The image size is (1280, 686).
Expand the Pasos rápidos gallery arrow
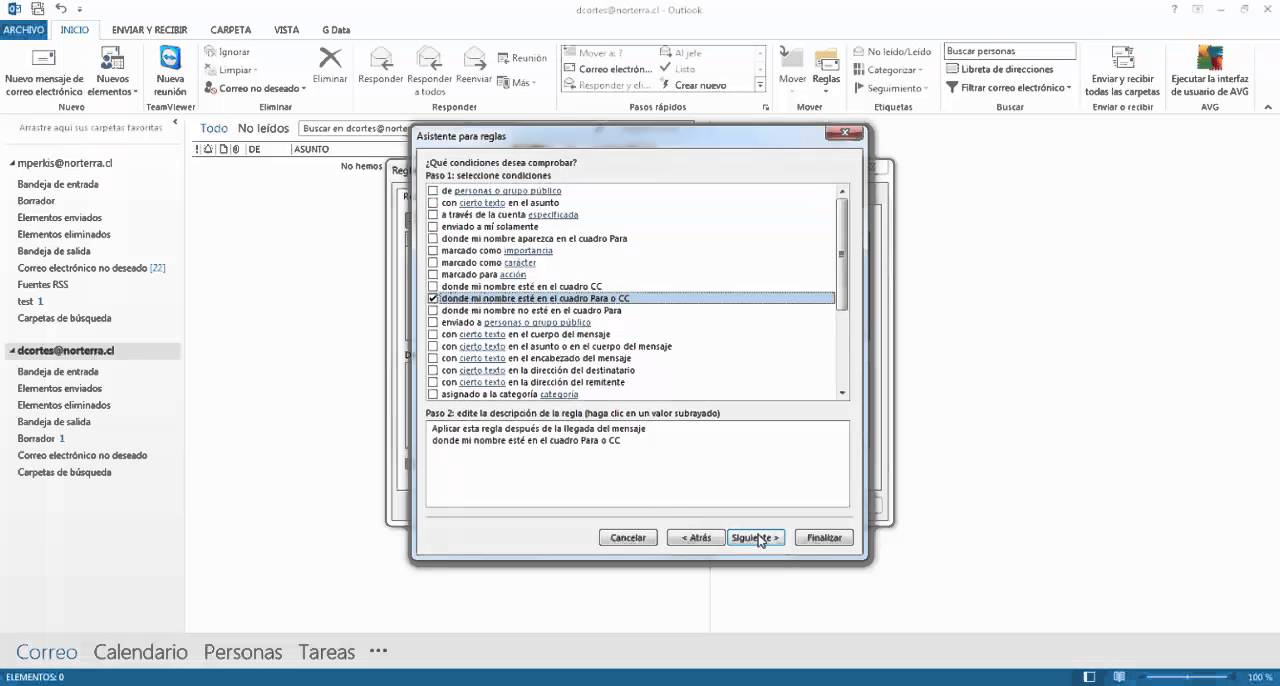(760, 86)
